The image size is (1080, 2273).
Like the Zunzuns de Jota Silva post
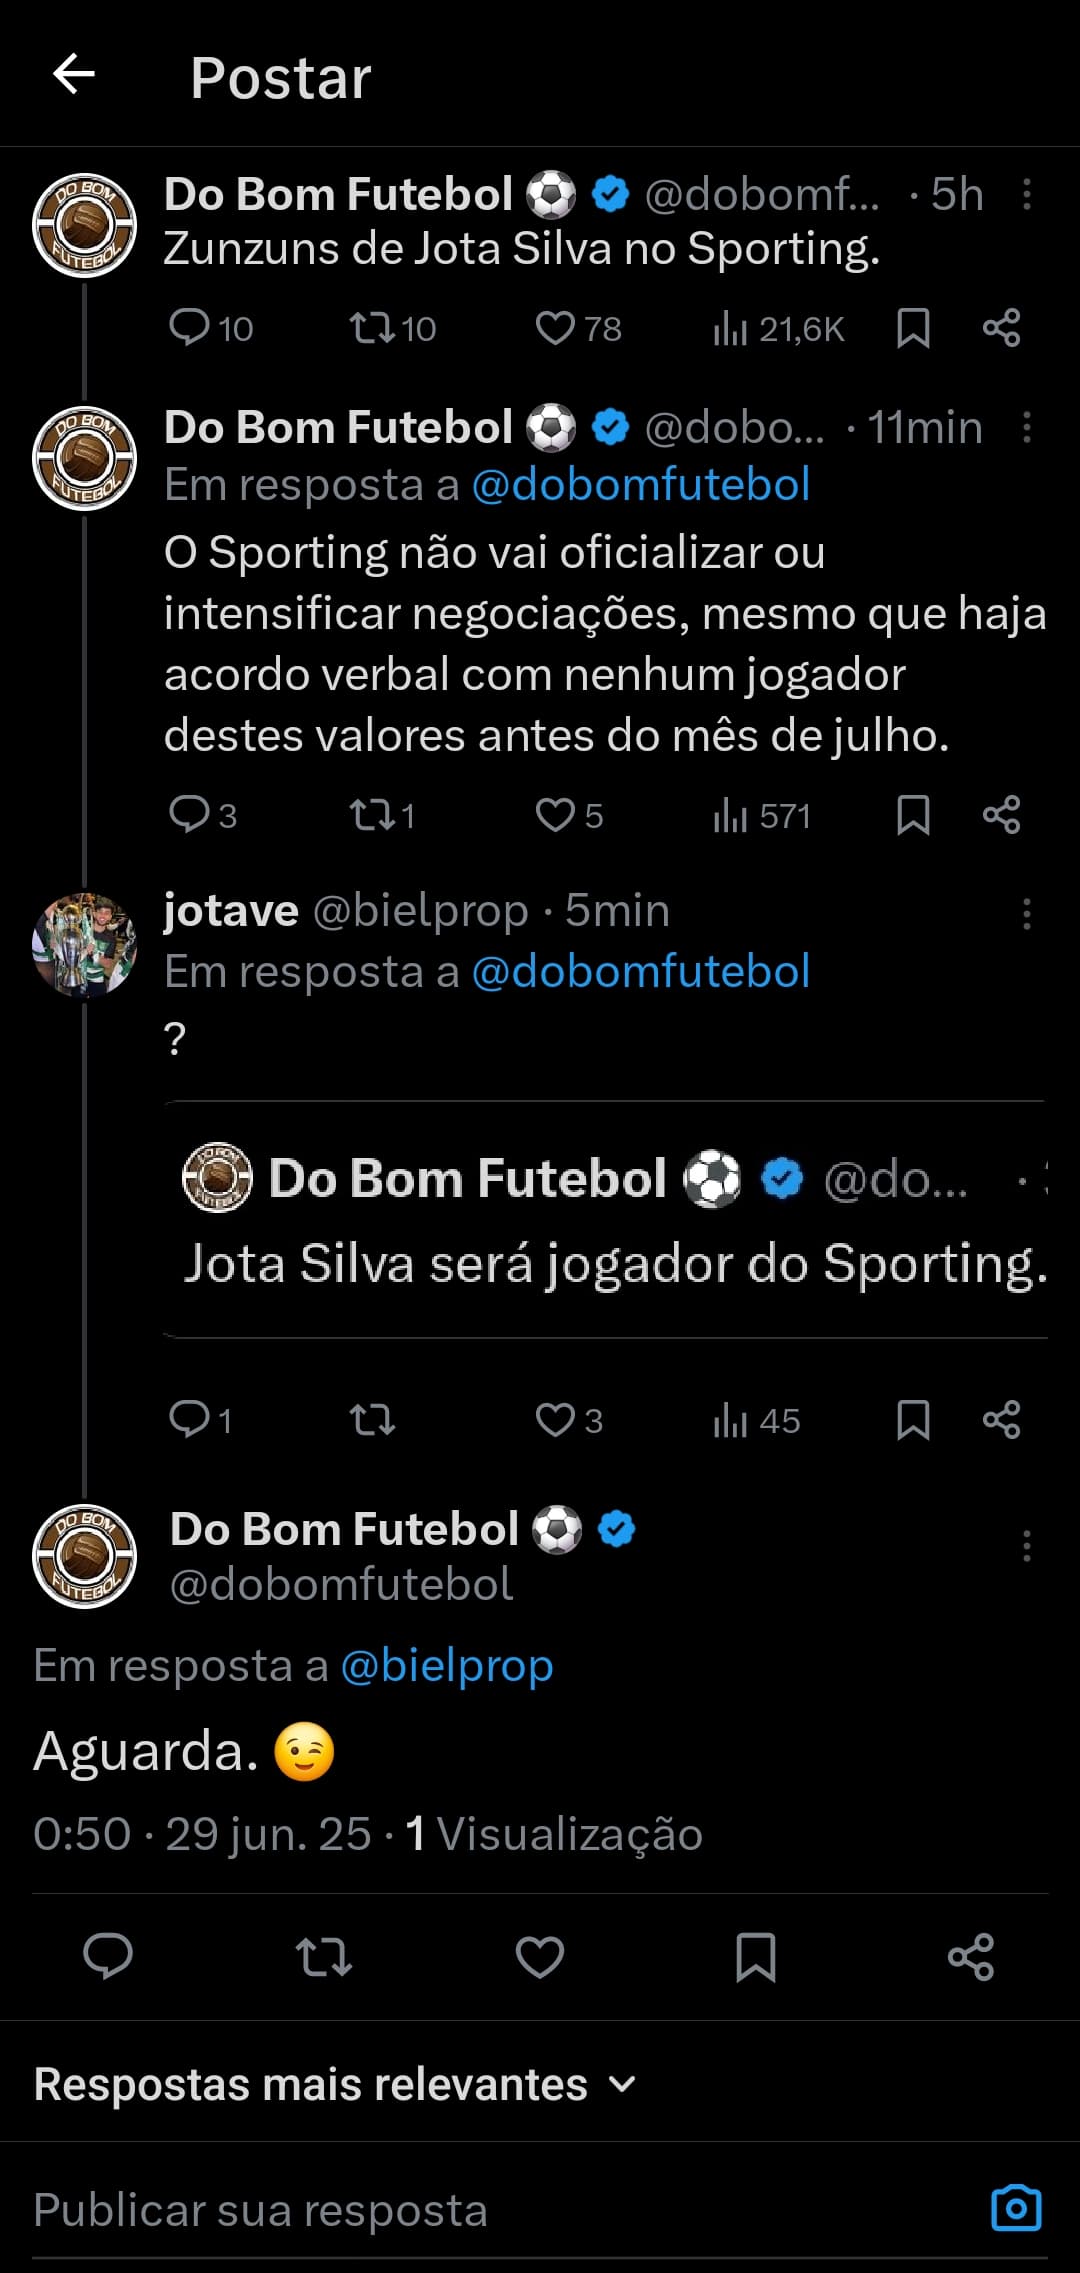tap(555, 327)
